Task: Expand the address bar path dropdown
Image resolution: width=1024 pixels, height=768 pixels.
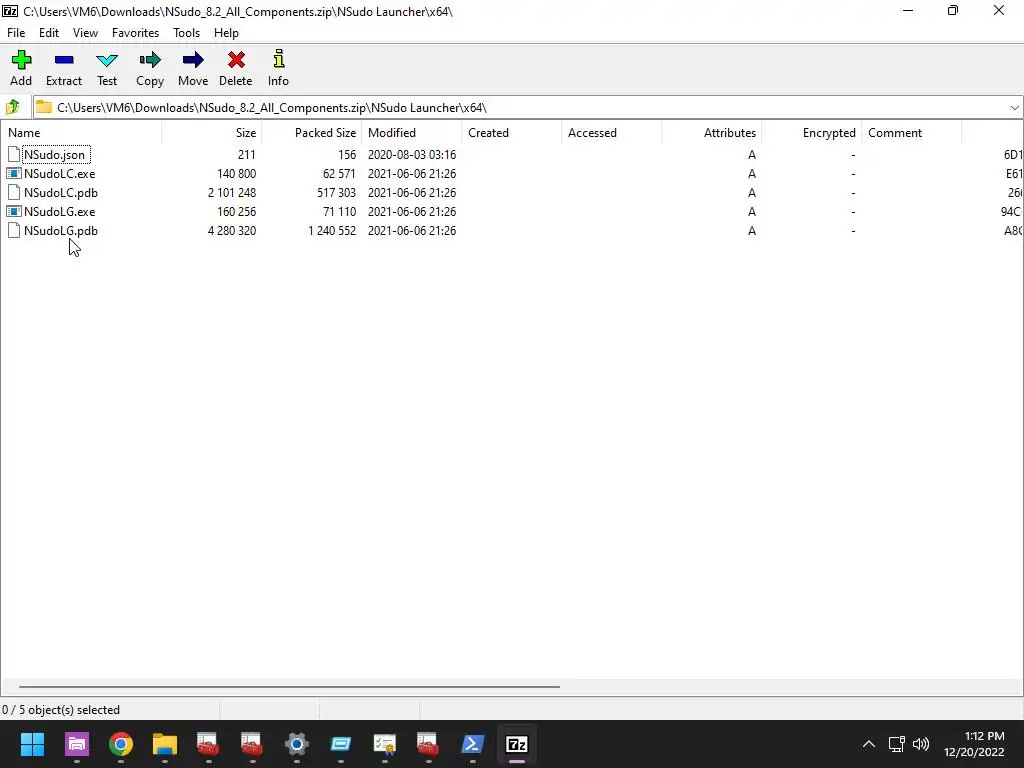Action: 1014,108
